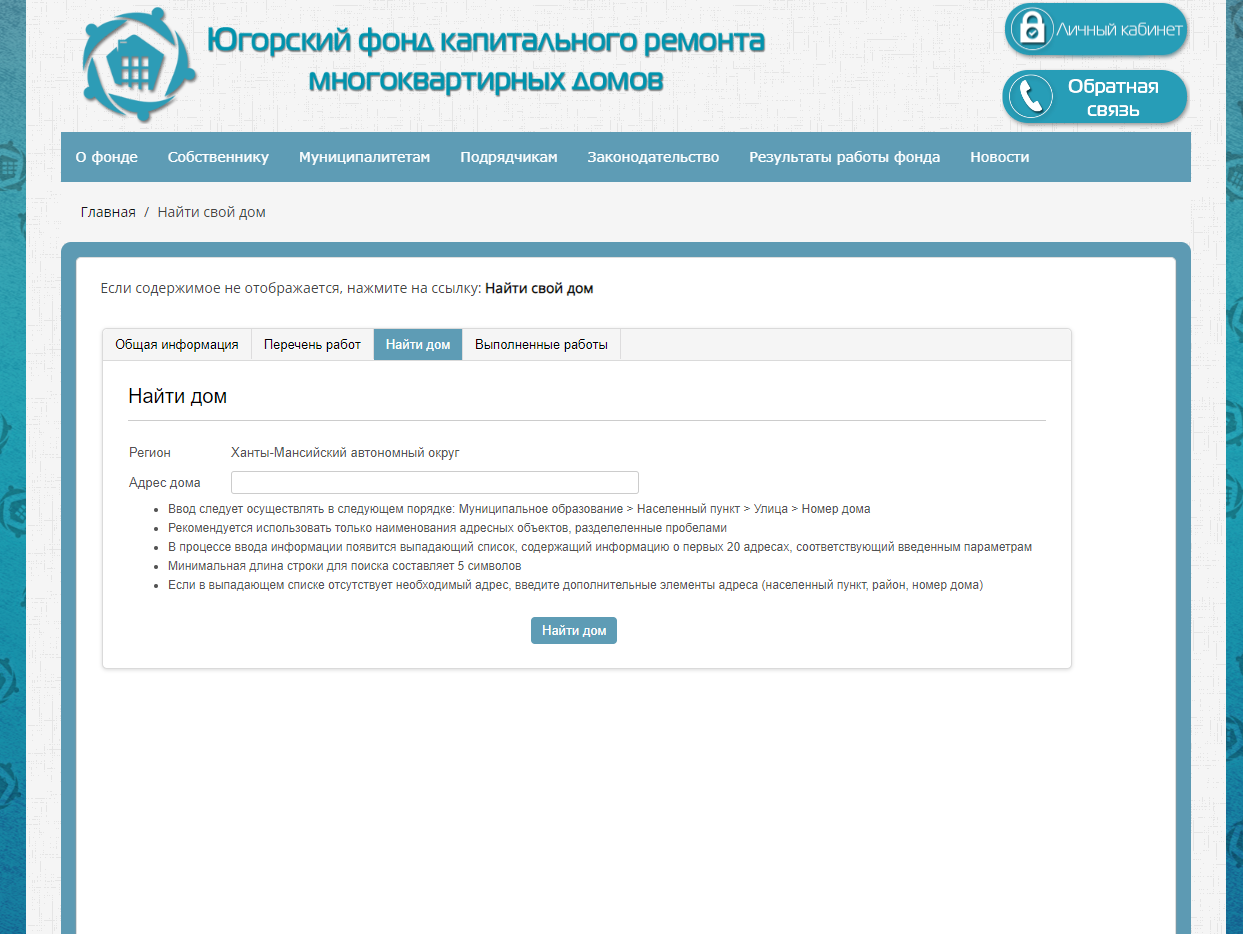Click hint beginning В процессе ввода информации
This screenshot has height=934, width=1243.
click(600, 547)
